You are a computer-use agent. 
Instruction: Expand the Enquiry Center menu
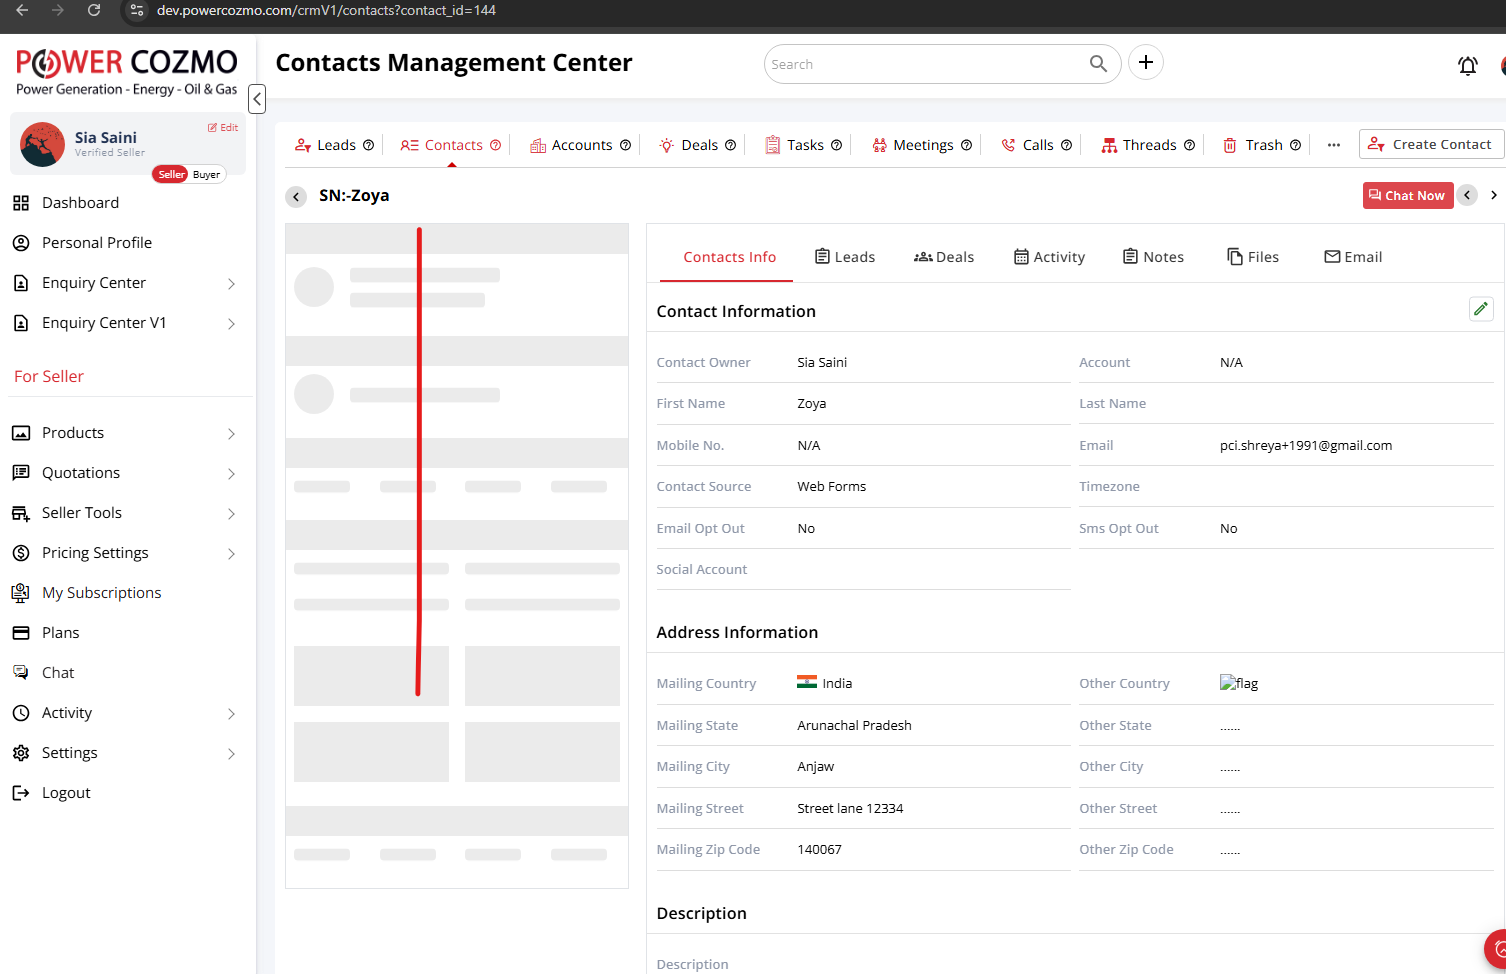coord(231,284)
